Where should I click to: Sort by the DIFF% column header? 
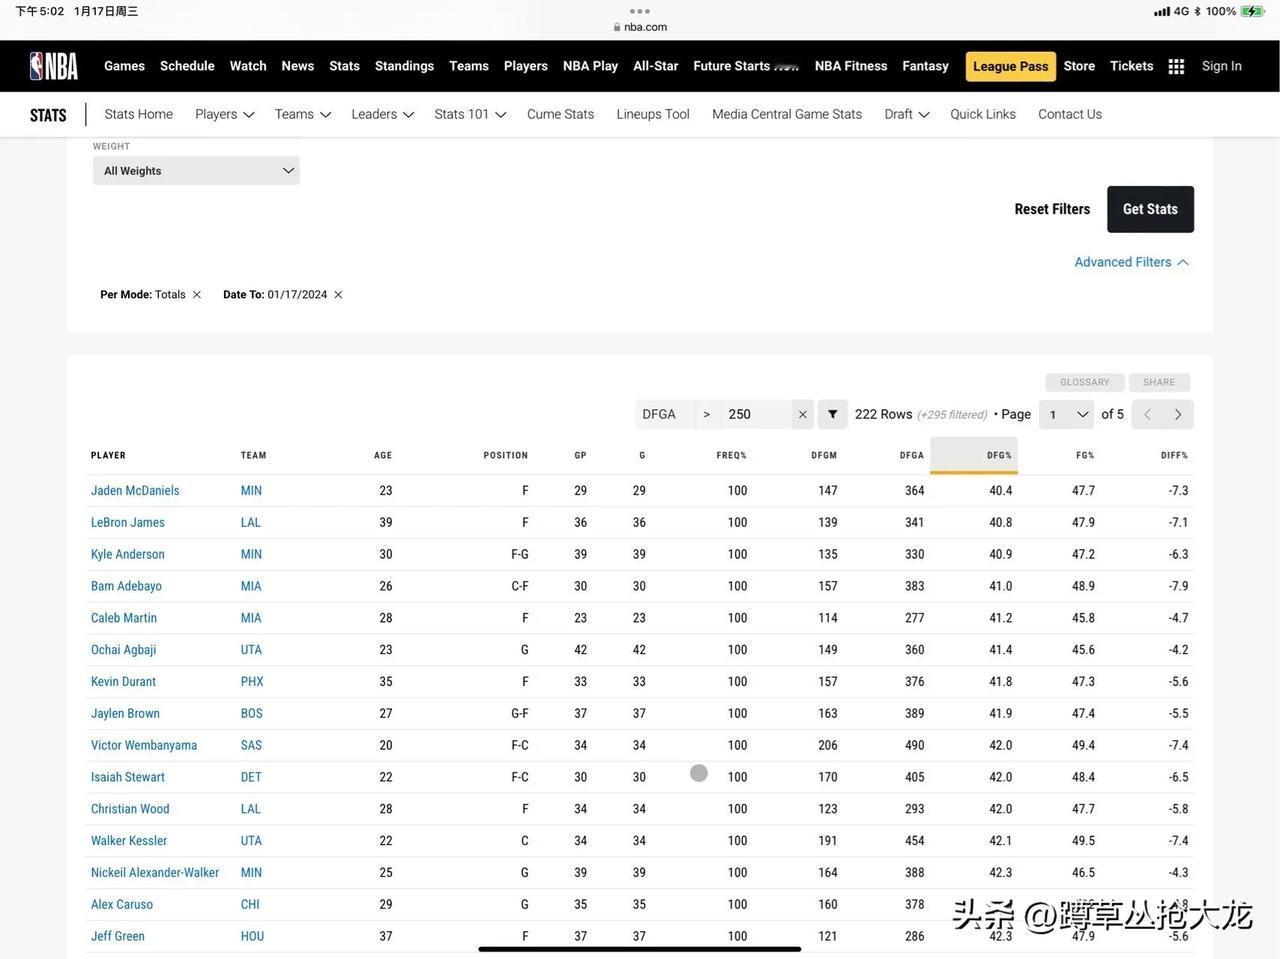(x=1174, y=455)
